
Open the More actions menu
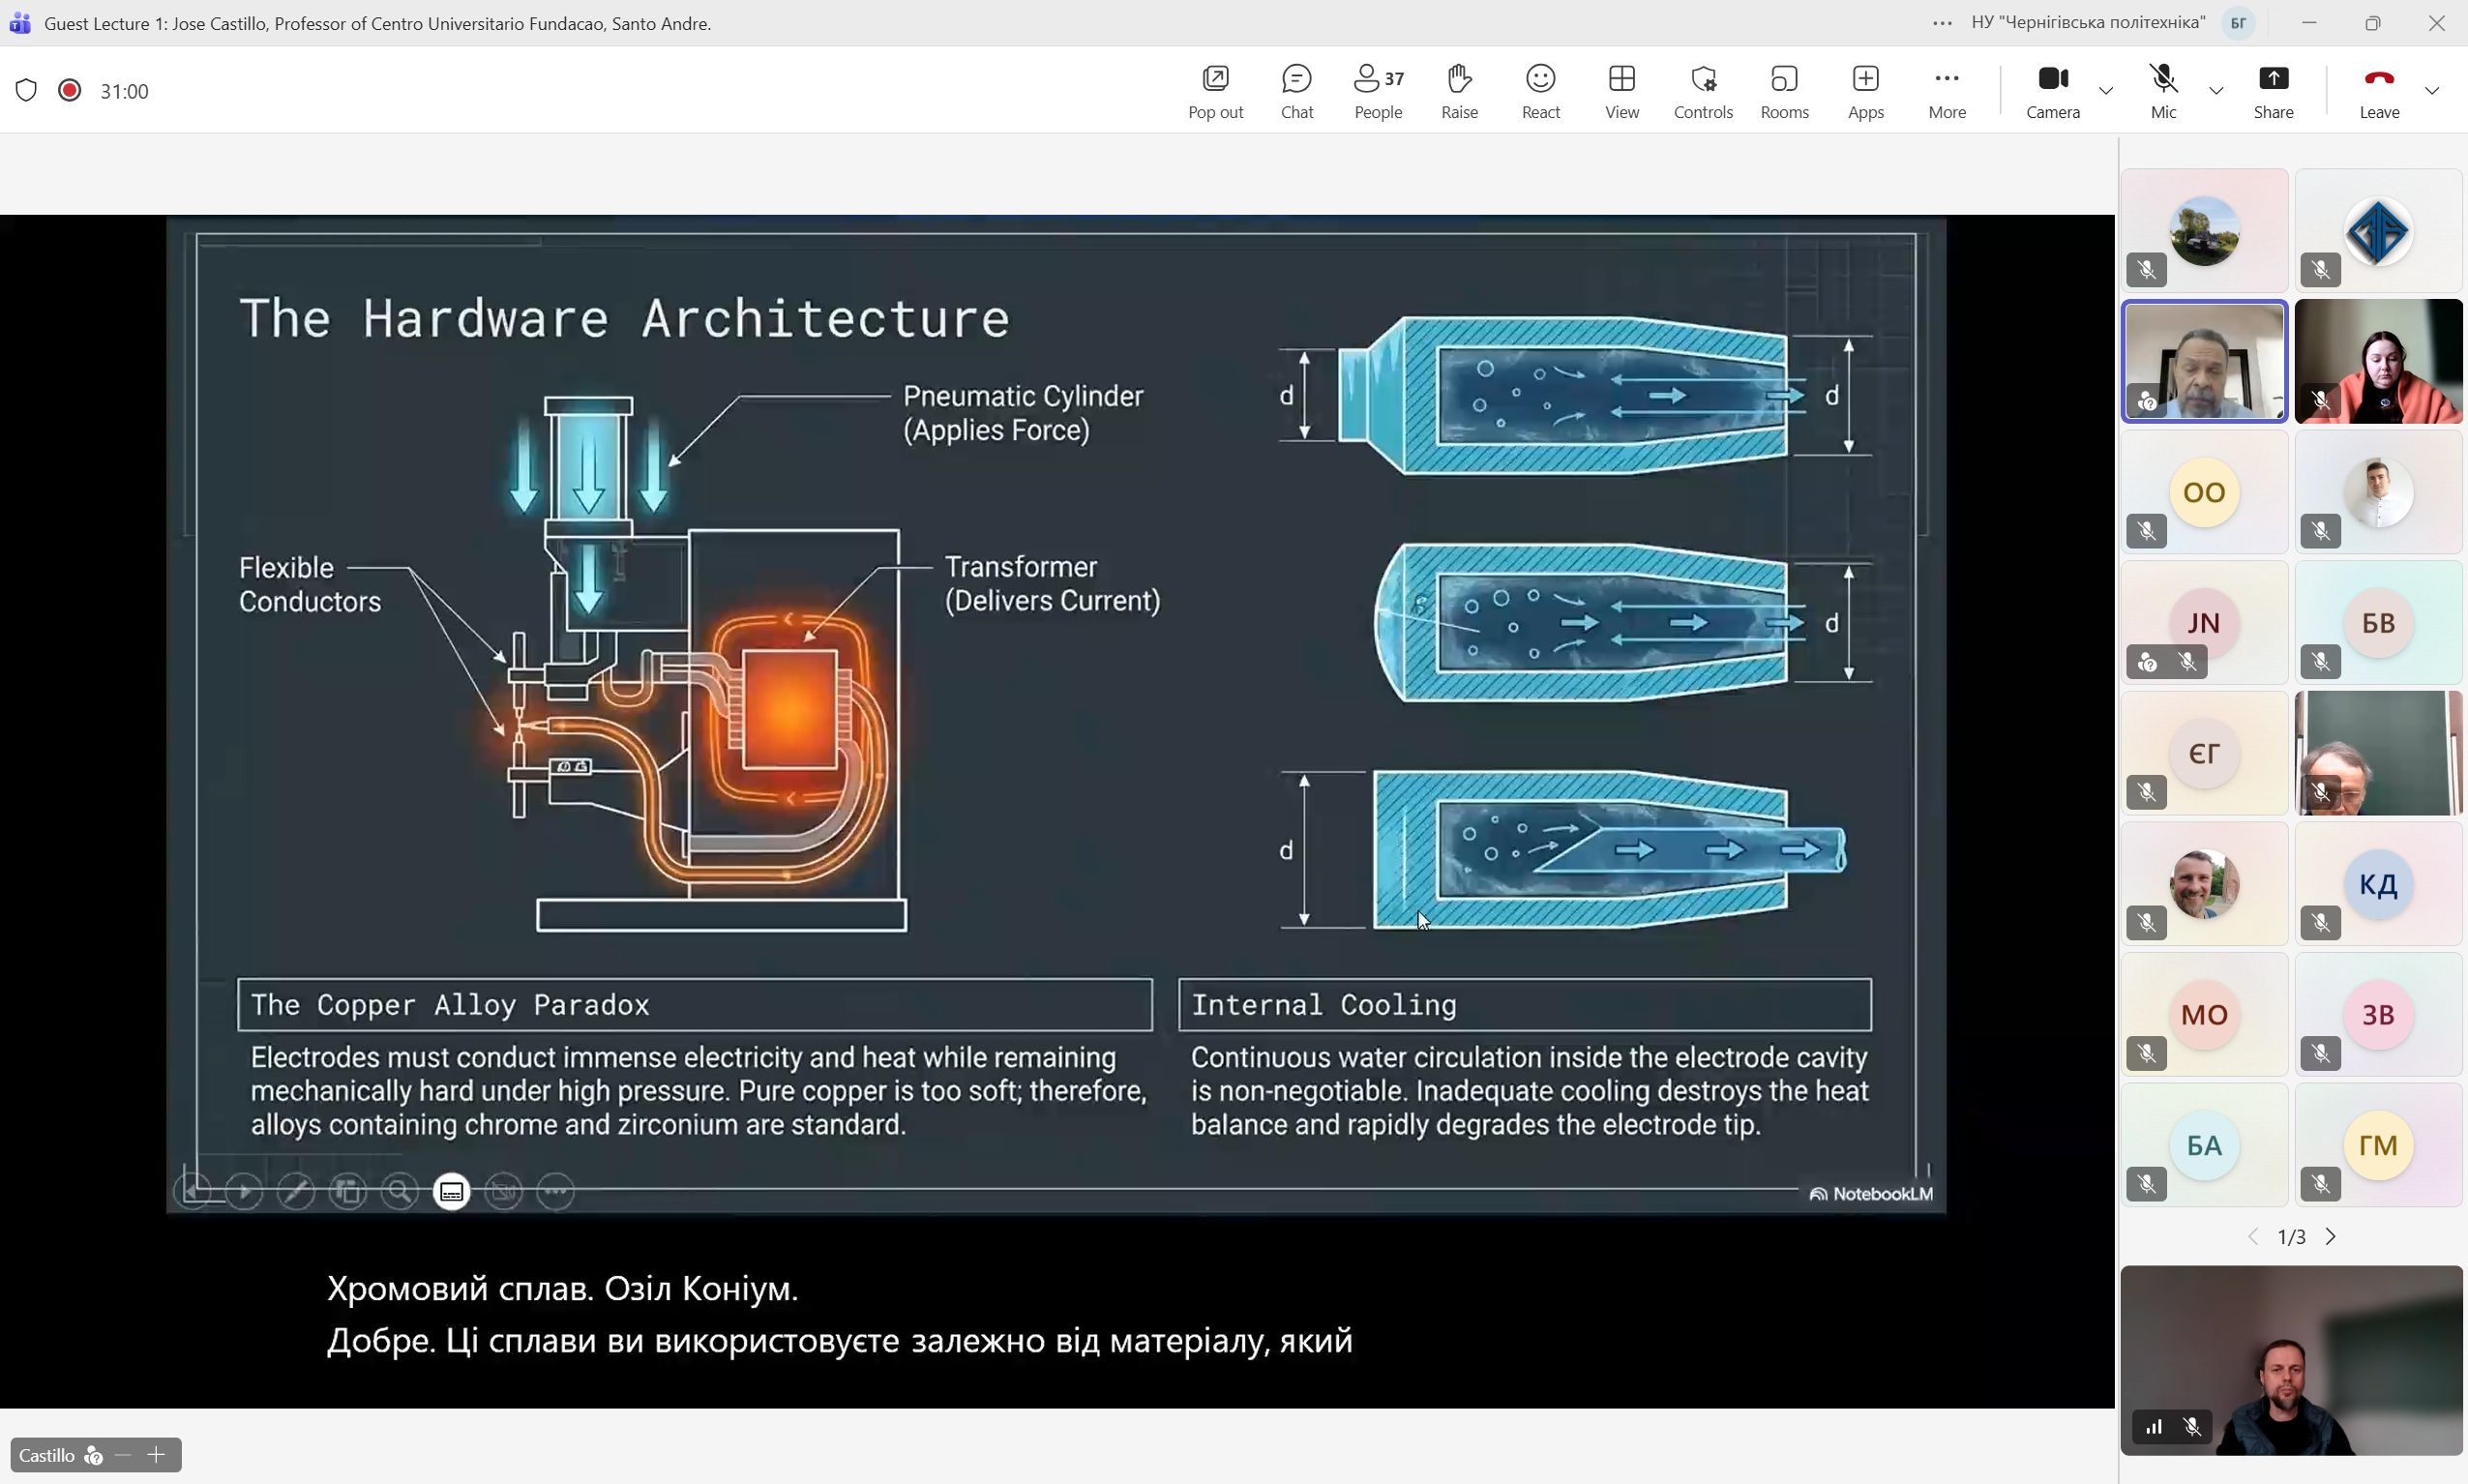click(1946, 91)
